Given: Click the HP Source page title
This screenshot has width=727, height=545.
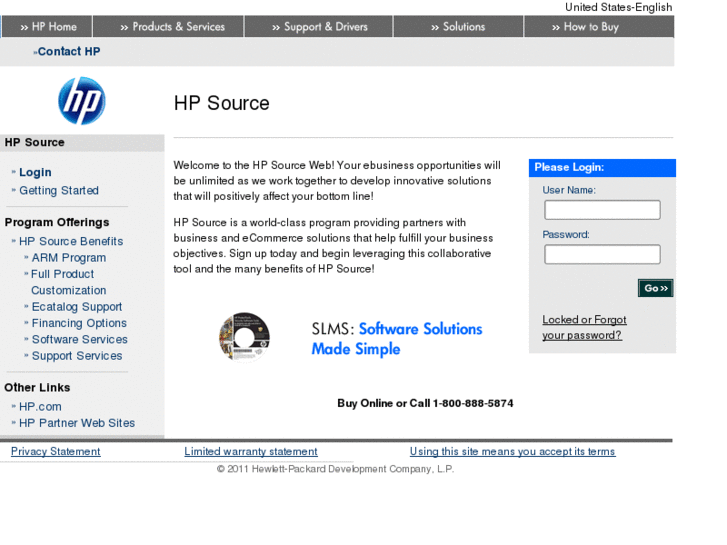Looking at the screenshot, I should click(222, 103).
